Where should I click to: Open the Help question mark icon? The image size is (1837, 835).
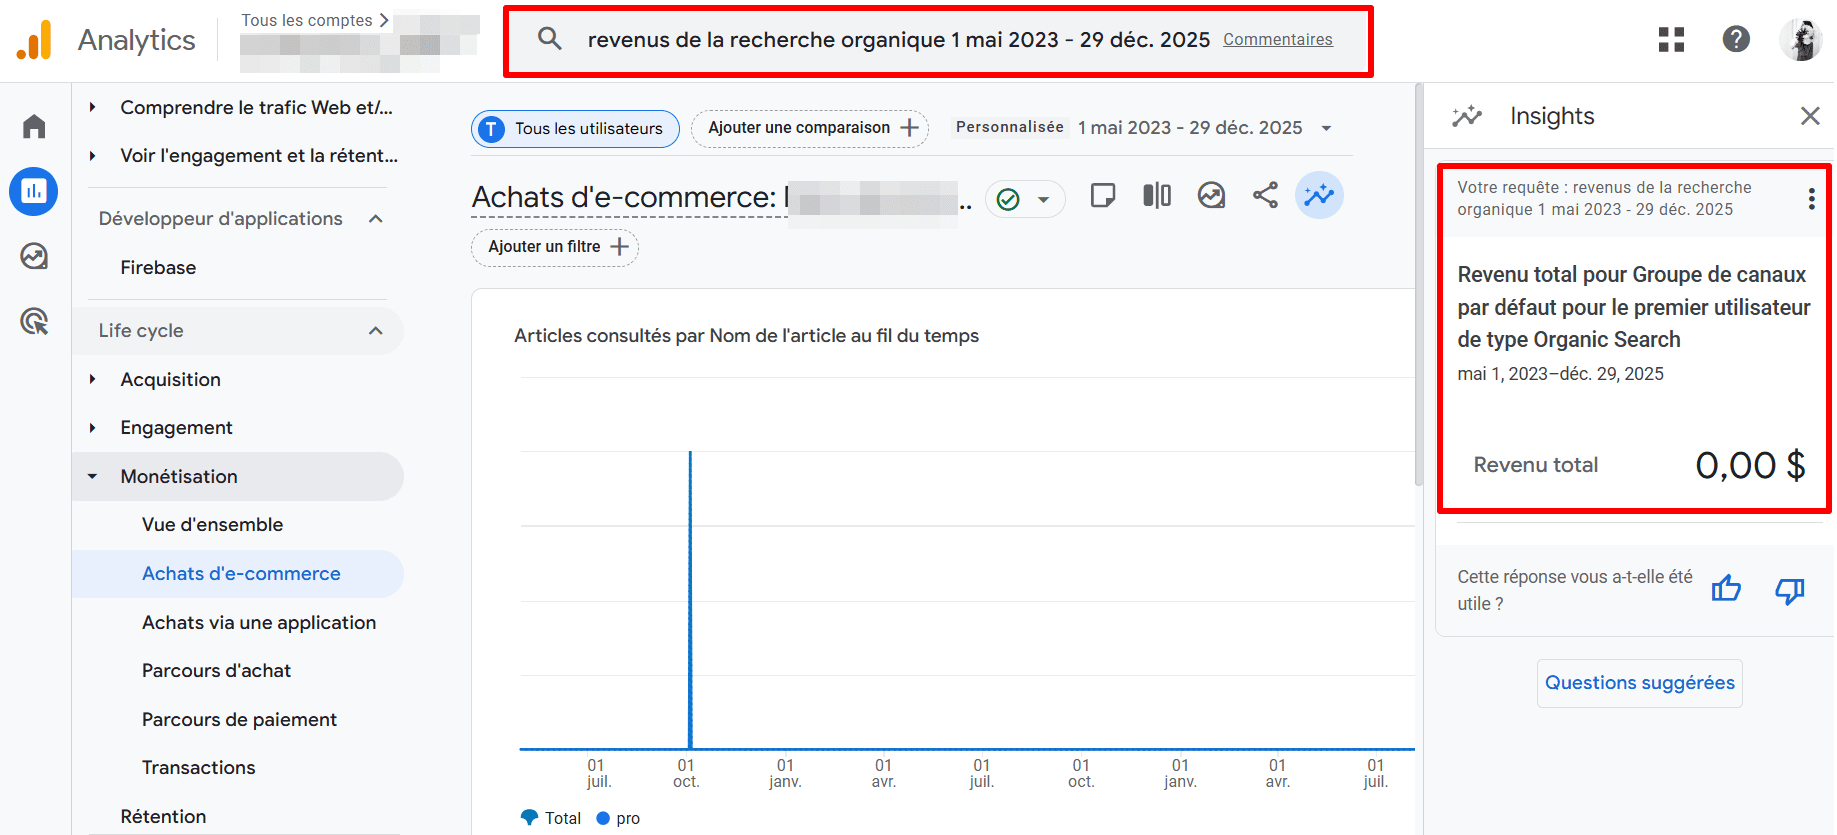[x=1736, y=39]
